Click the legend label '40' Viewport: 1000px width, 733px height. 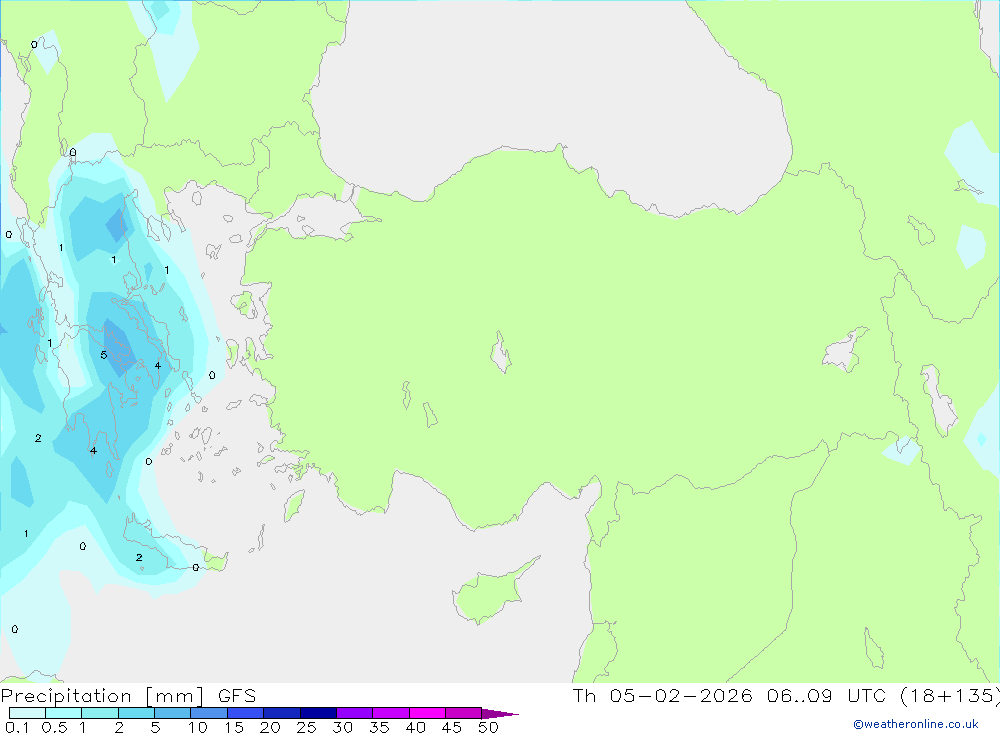tap(416, 727)
